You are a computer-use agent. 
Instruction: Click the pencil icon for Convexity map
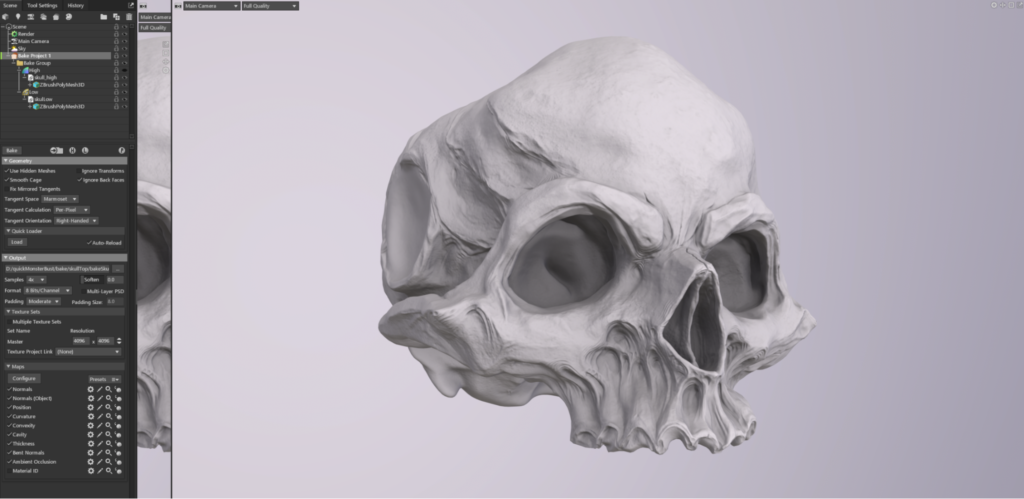point(100,426)
